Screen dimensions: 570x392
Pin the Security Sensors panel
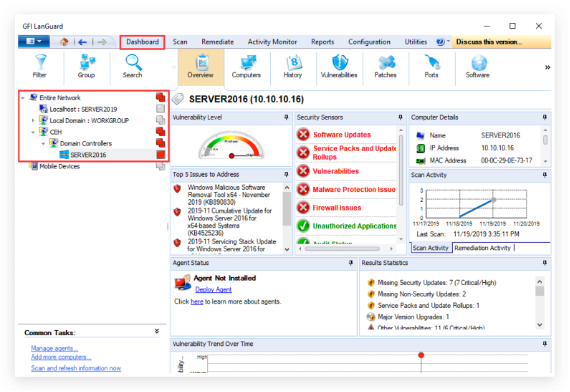point(400,117)
